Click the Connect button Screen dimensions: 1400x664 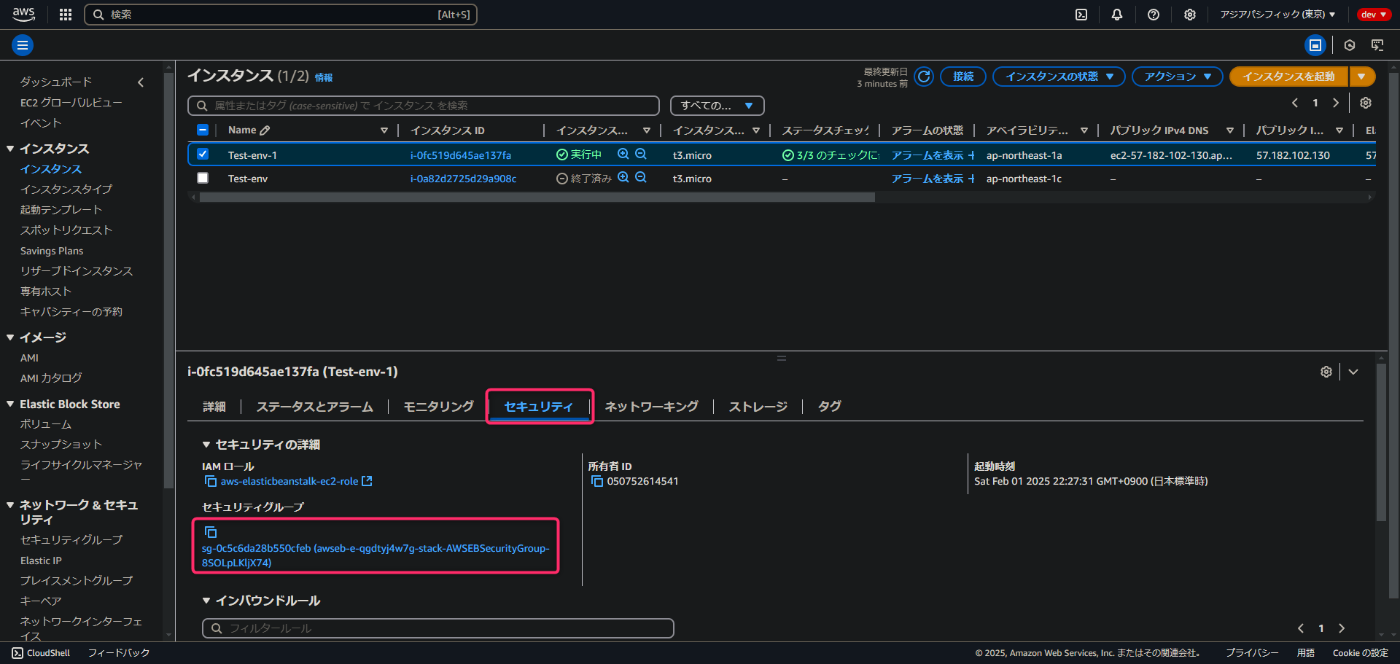click(x=963, y=76)
